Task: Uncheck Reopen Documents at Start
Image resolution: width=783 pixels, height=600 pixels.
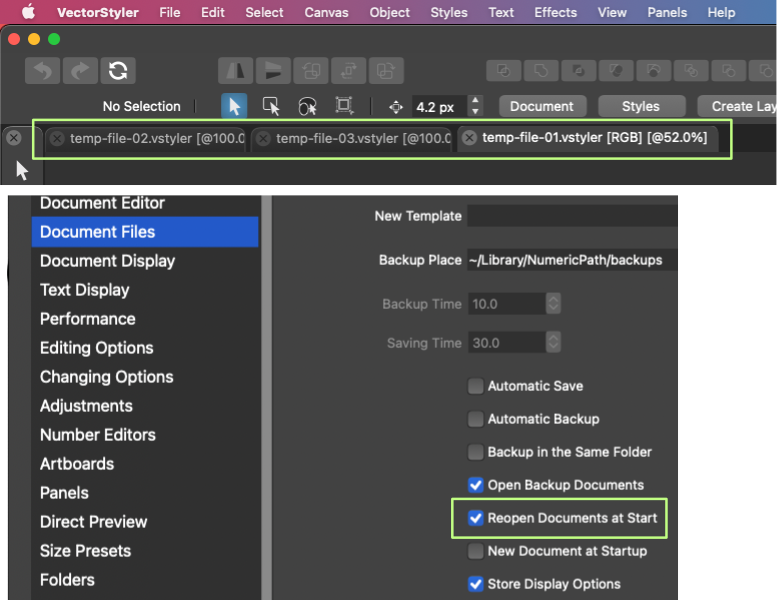Action: [476, 518]
